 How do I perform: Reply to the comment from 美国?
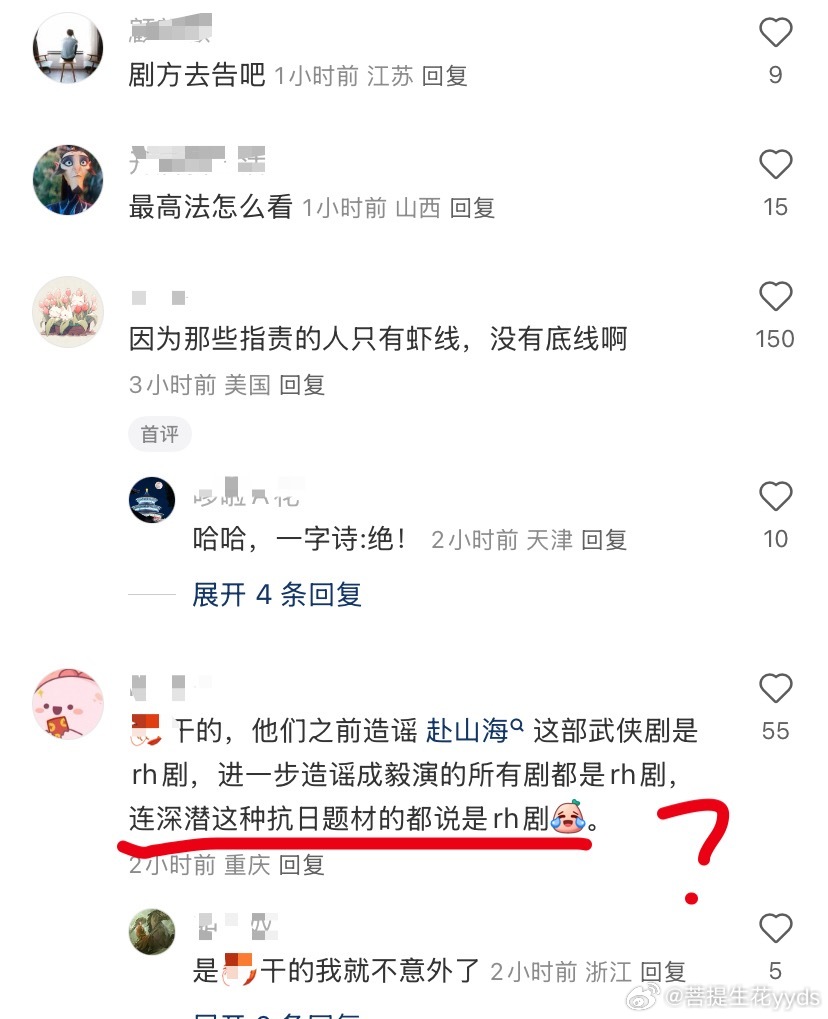tap(302, 385)
